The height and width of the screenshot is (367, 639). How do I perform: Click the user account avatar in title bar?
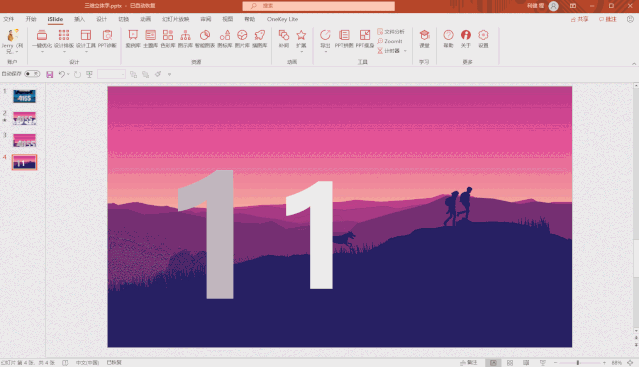[x=553, y=6]
